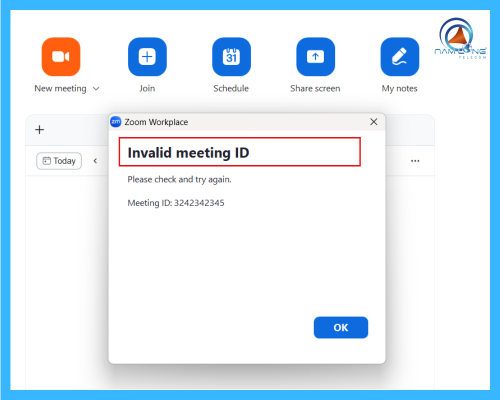
Task: Open the Schedule calendar icon
Action: click(x=231, y=57)
